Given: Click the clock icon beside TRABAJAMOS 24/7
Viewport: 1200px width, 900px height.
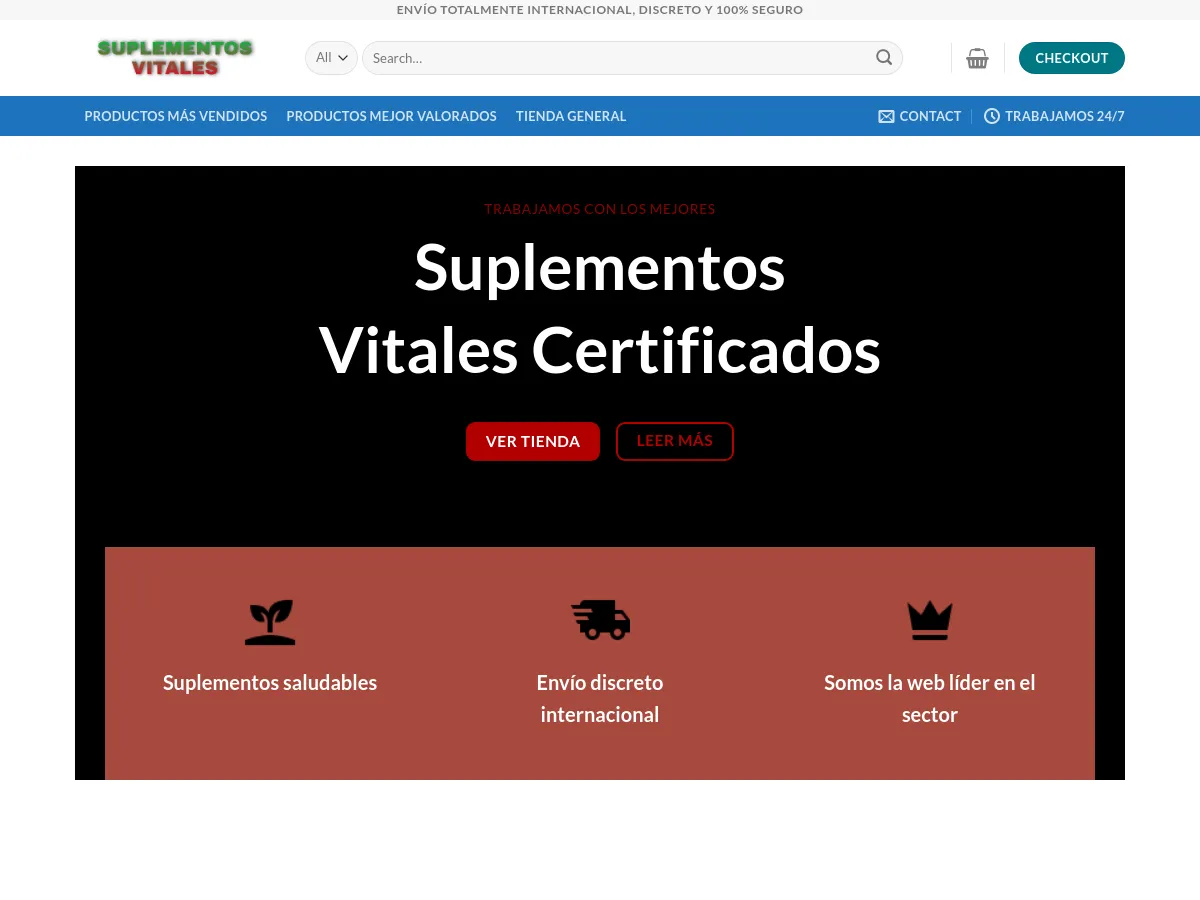Looking at the screenshot, I should click(991, 116).
